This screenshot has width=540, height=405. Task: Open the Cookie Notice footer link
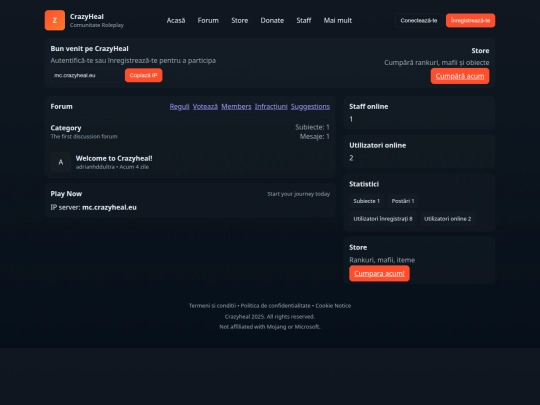tap(333, 305)
